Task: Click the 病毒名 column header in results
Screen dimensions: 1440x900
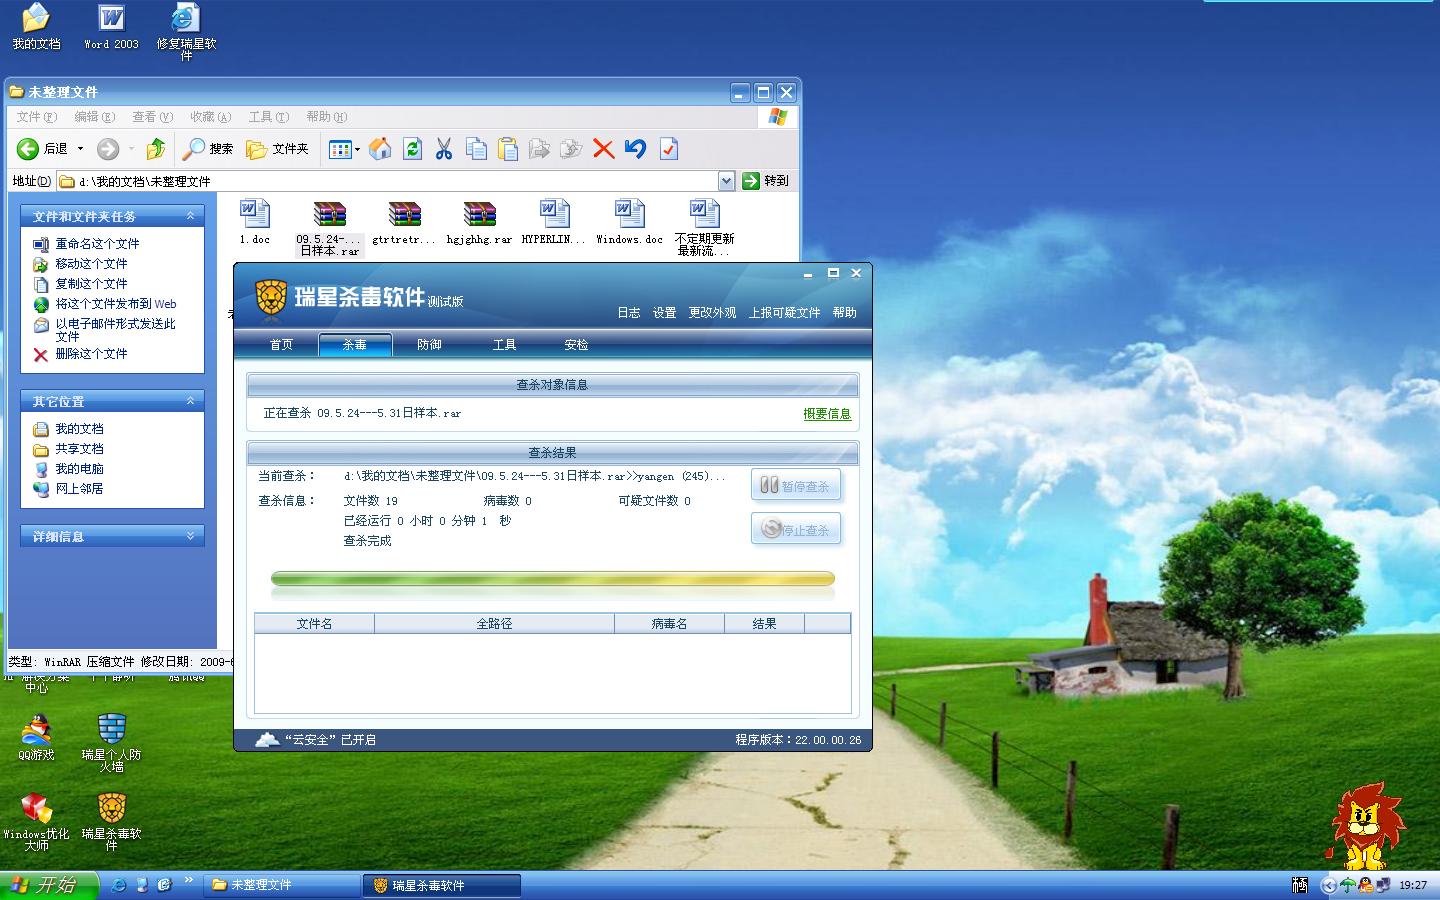Action: (x=669, y=624)
